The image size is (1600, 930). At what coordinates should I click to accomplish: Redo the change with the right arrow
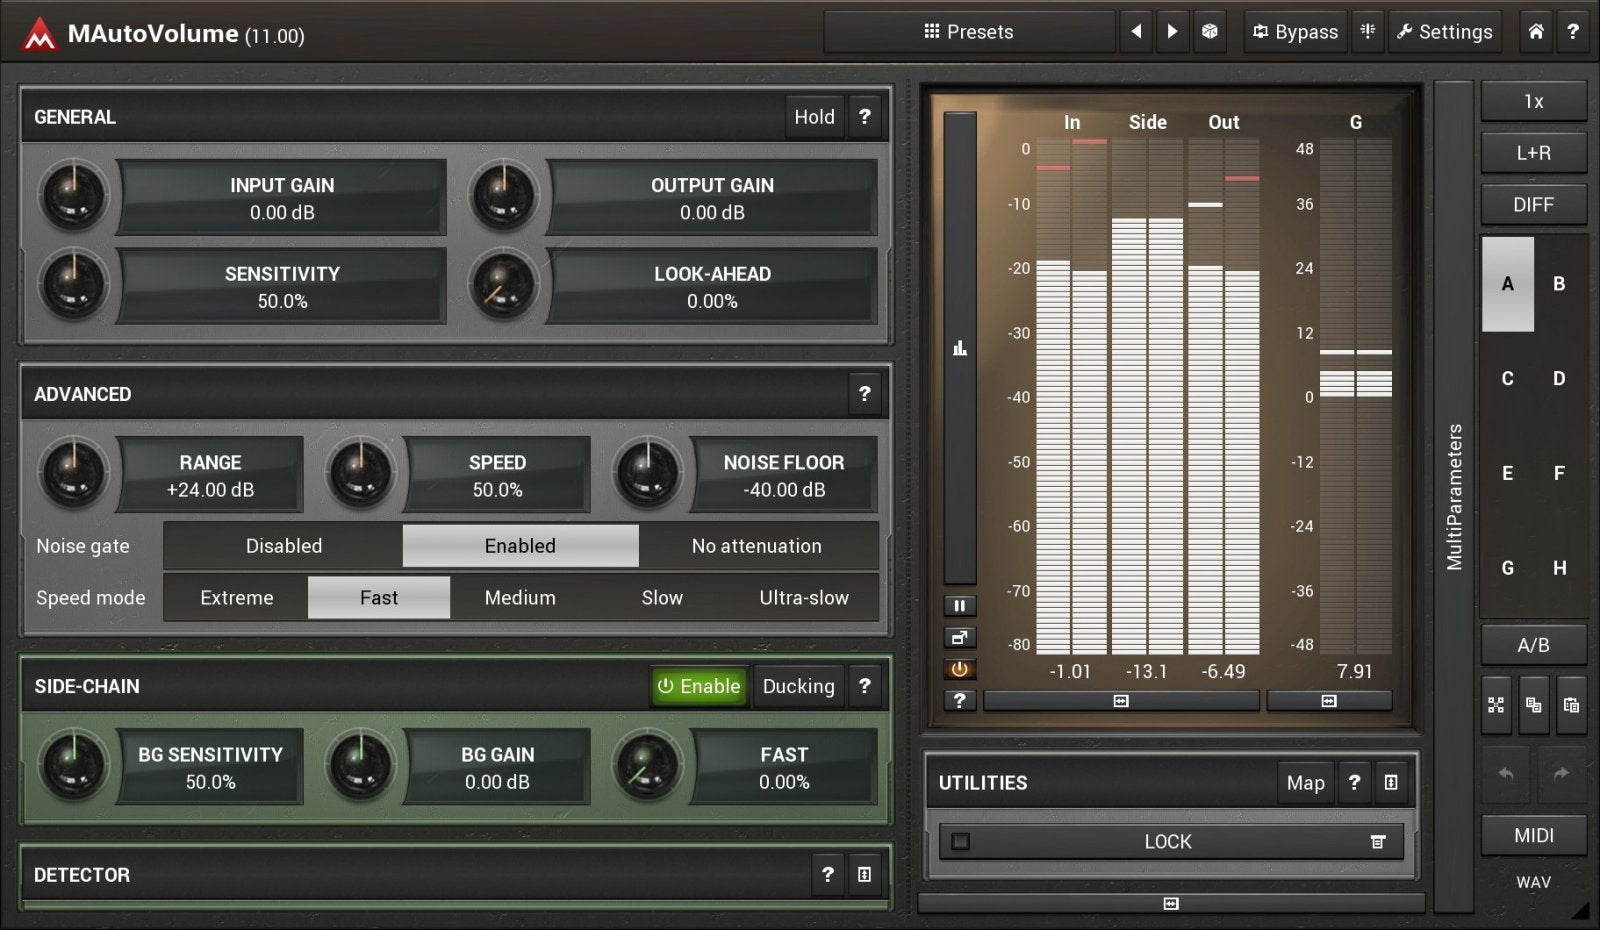point(1560,774)
